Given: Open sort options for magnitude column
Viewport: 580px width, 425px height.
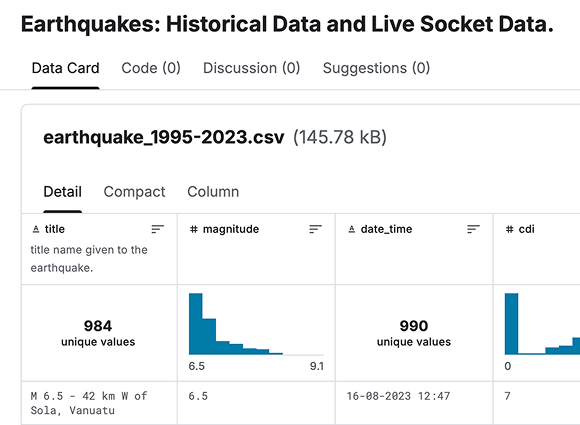Looking at the screenshot, I should click(316, 229).
